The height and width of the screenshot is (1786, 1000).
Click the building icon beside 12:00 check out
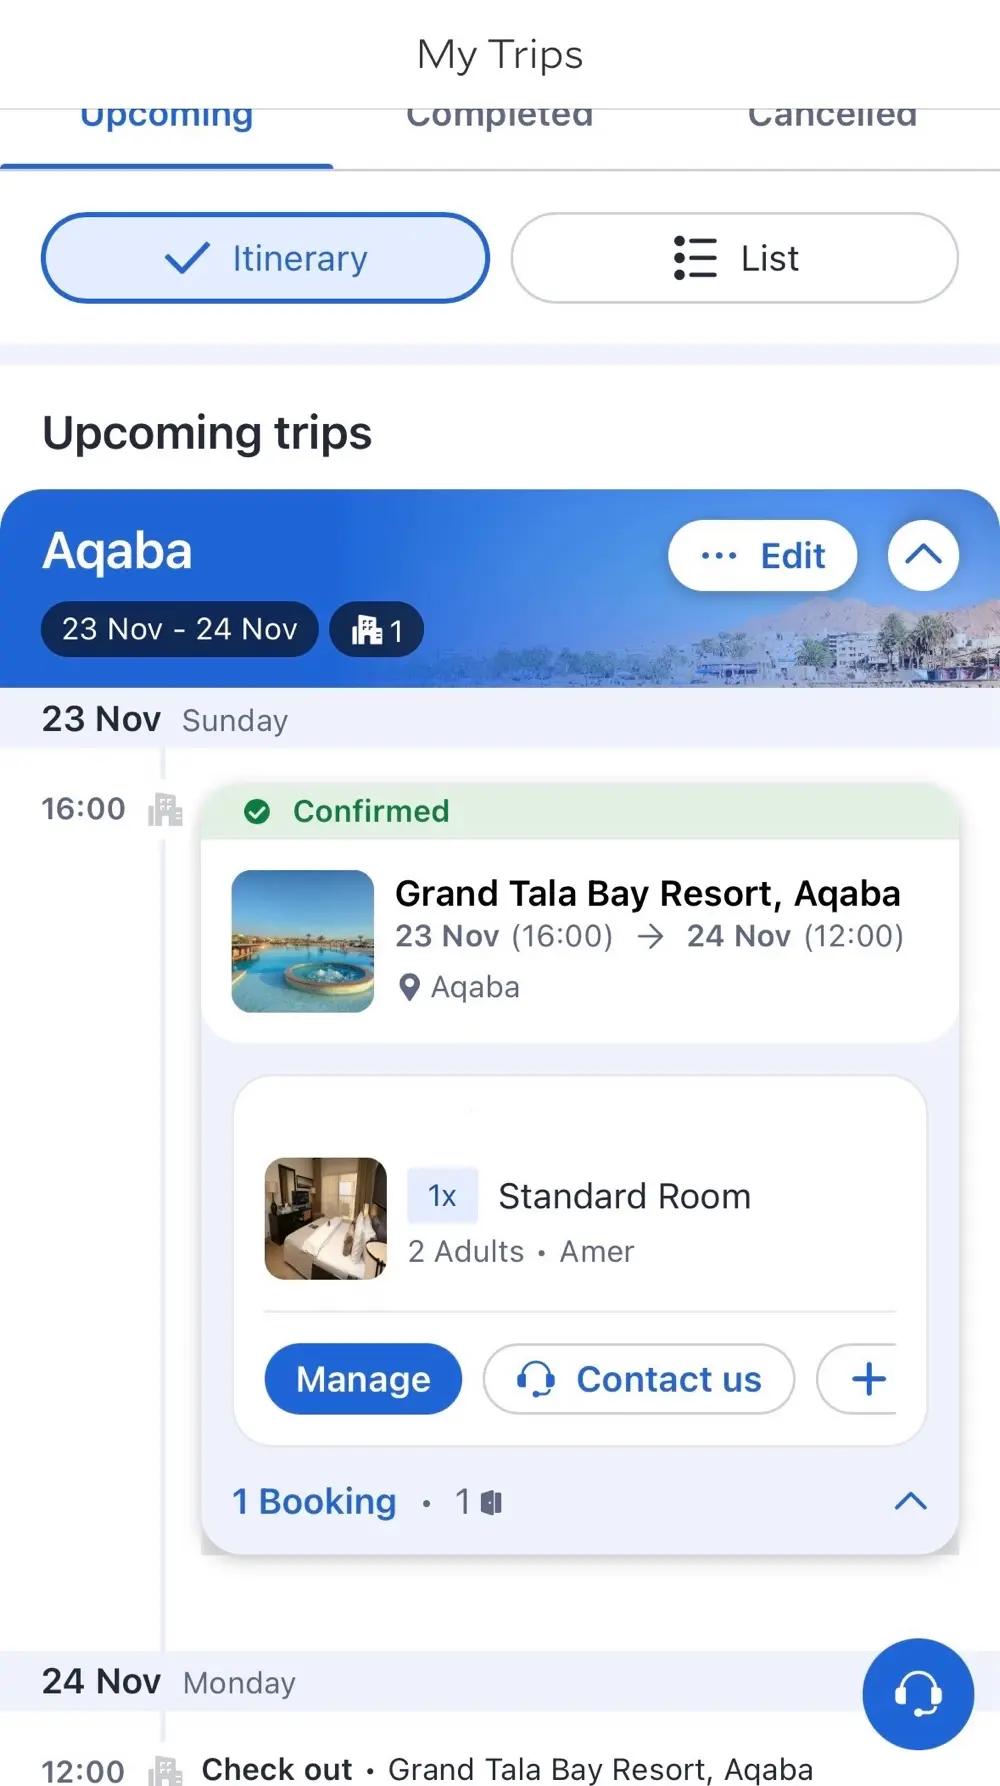[165, 1770]
